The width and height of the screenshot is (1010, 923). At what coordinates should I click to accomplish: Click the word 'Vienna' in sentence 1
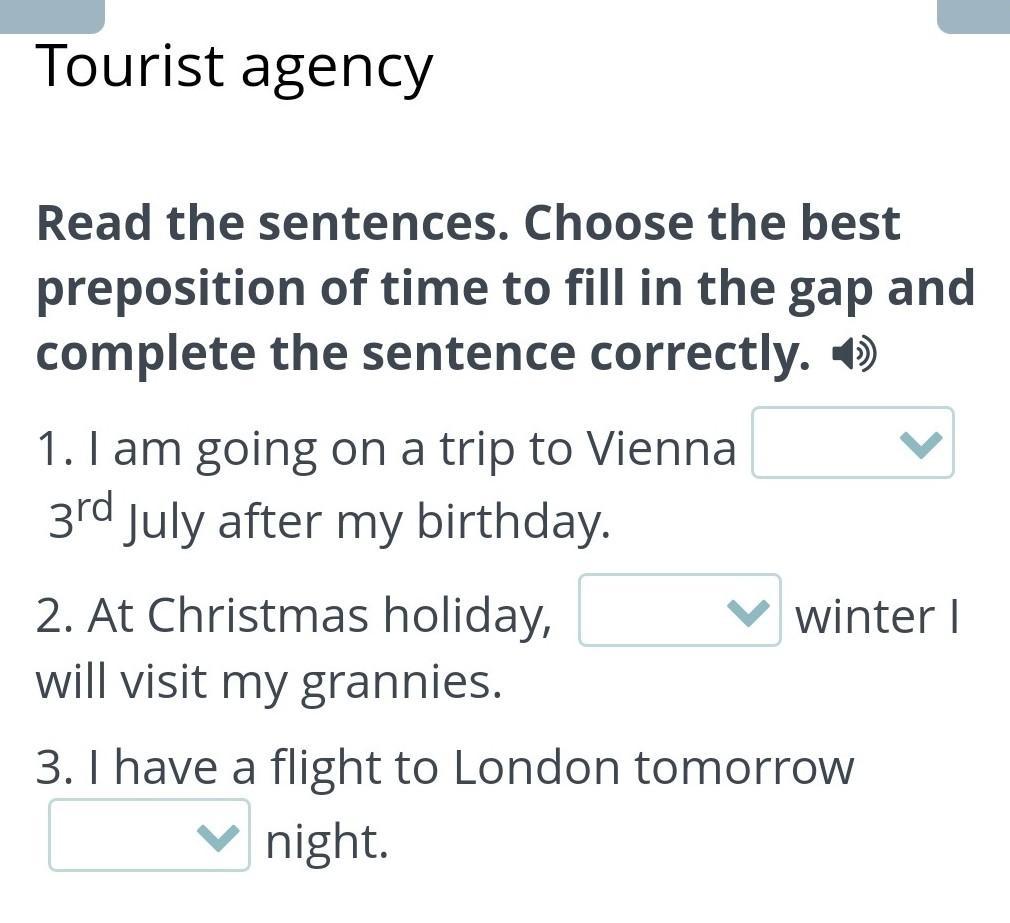[x=661, y=448]
